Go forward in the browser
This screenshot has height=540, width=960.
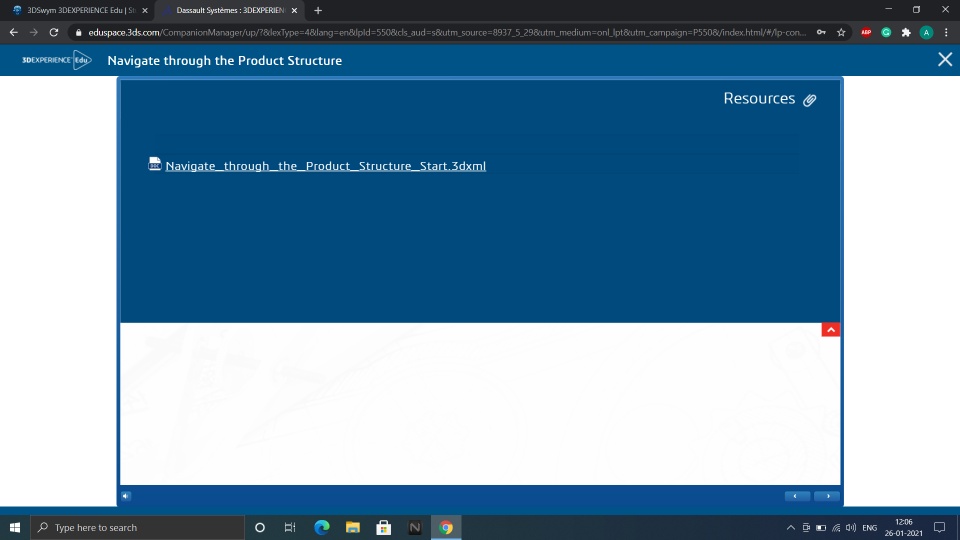(x=34, y=32)
